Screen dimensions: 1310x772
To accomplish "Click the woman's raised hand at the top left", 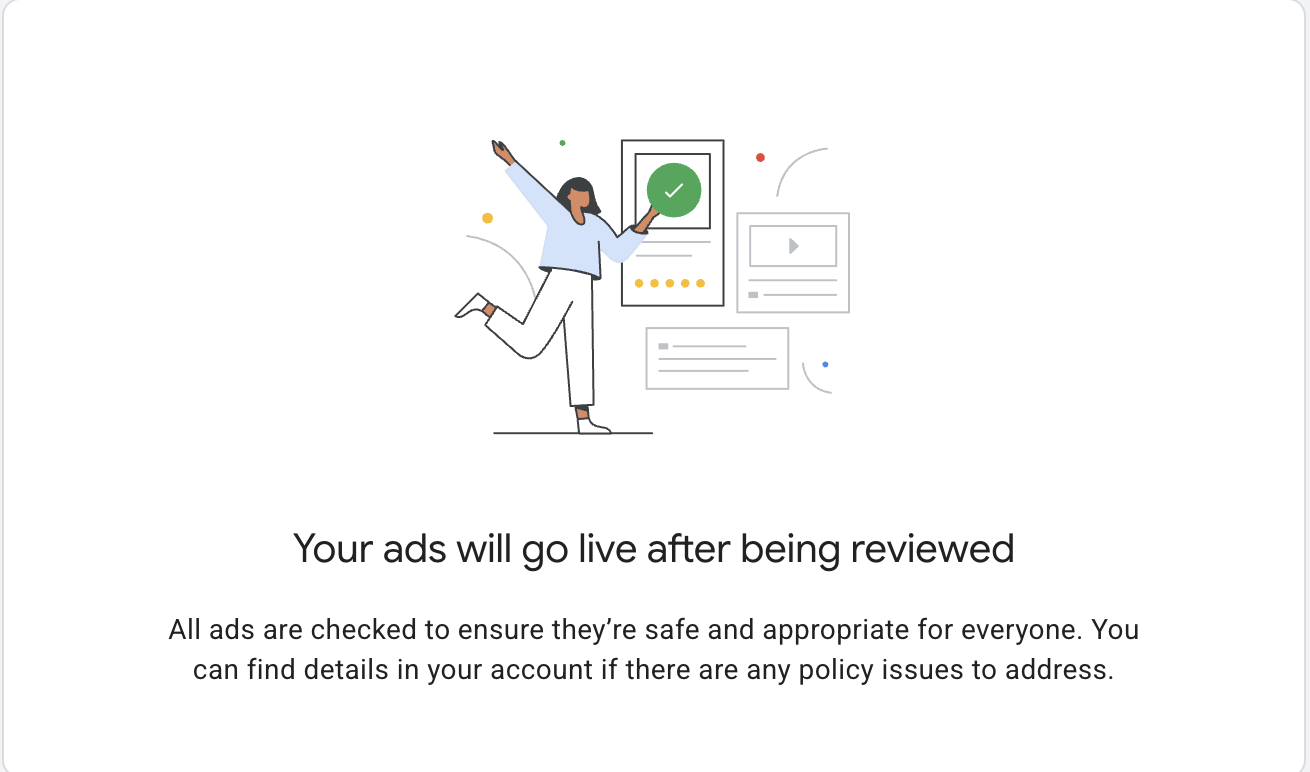I will (x=501, y=151).
